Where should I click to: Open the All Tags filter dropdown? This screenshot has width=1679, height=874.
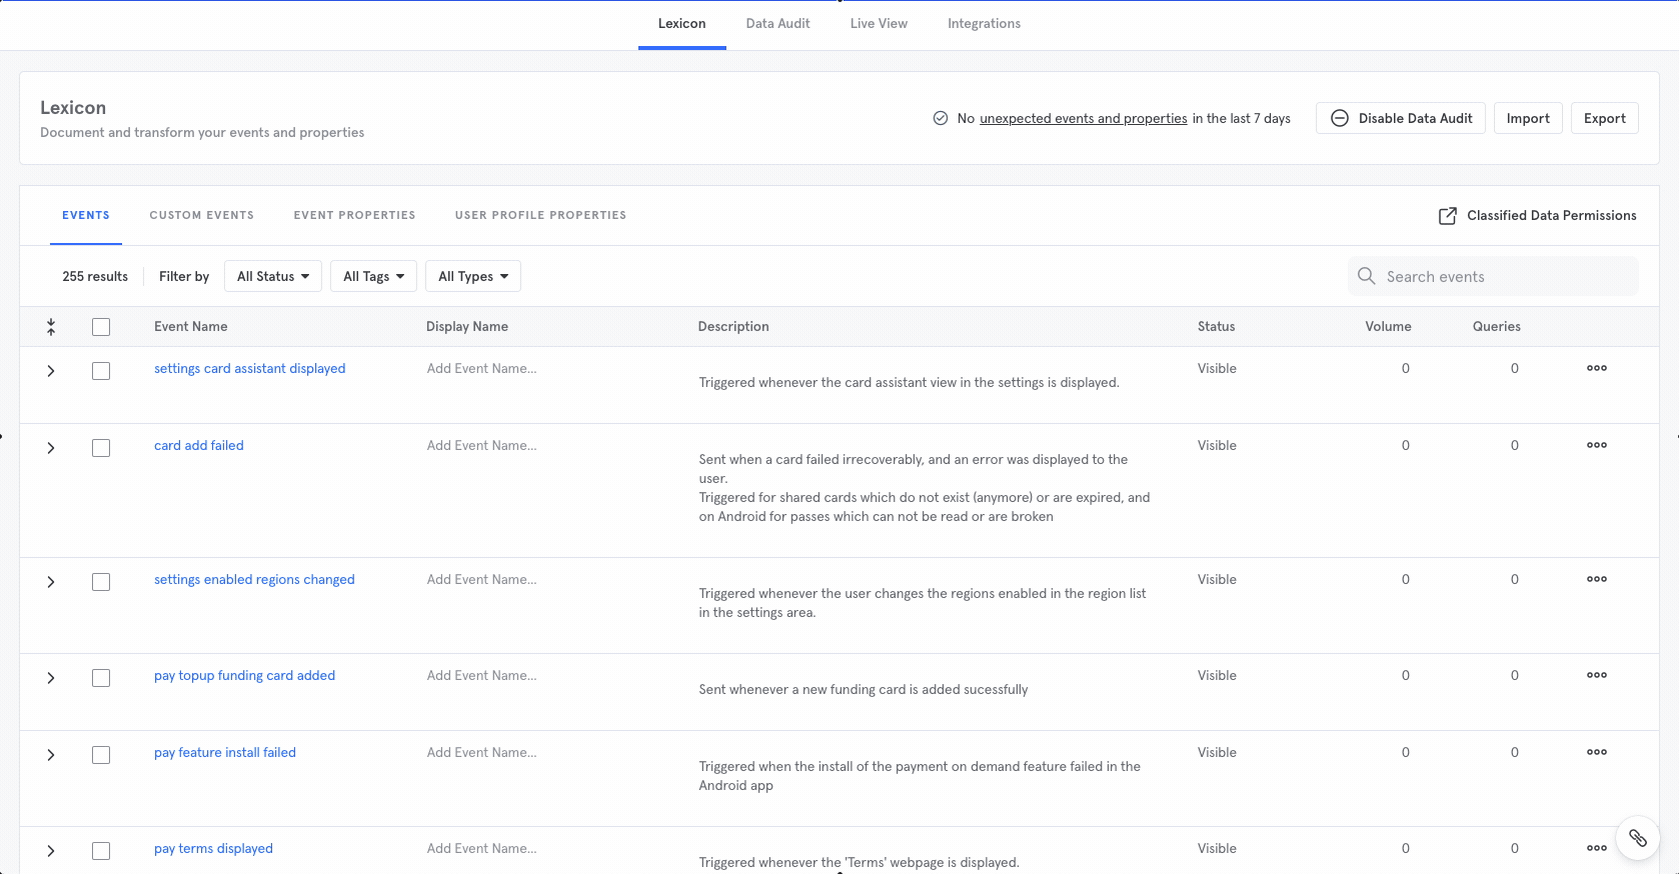point(373,276)
